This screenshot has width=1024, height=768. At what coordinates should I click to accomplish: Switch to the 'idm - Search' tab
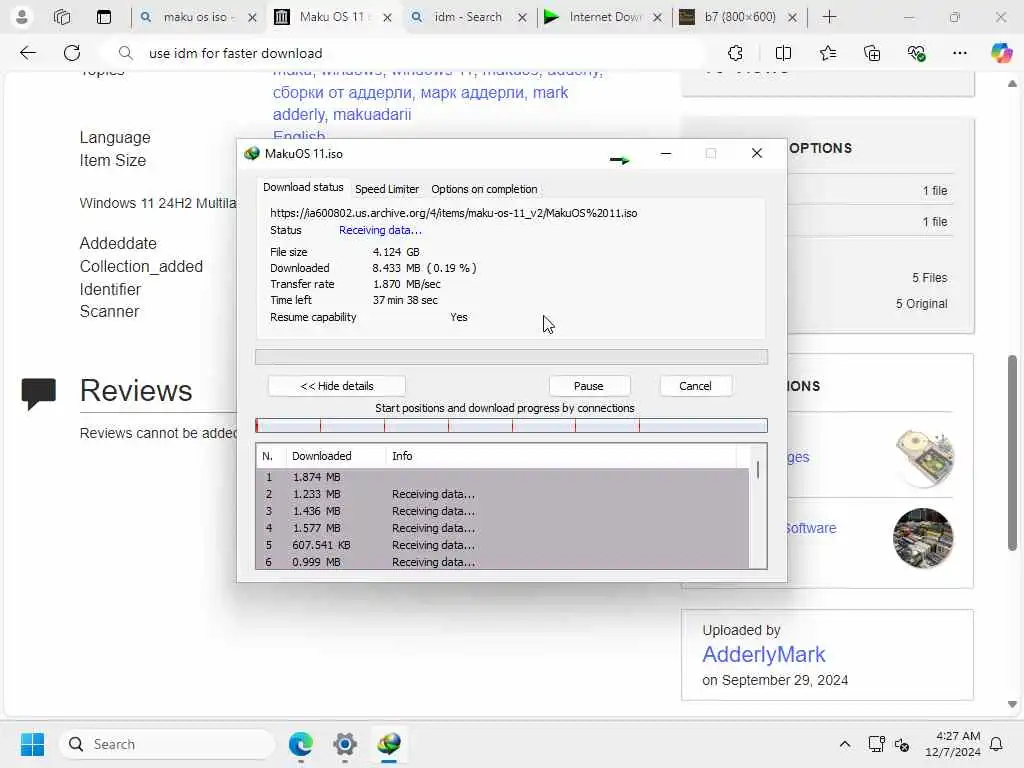point(468,17)
